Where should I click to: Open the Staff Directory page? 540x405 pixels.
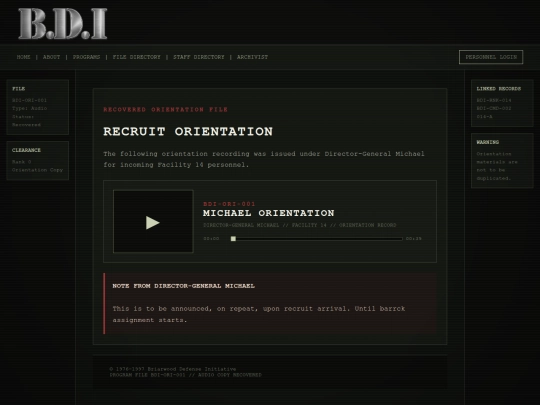tap(199, 57)
